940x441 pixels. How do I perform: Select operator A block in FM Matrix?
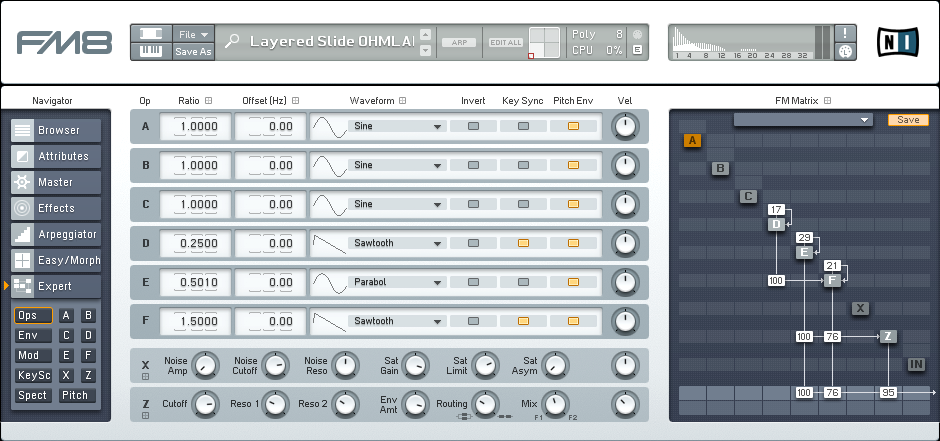click(x=692, y=141)
